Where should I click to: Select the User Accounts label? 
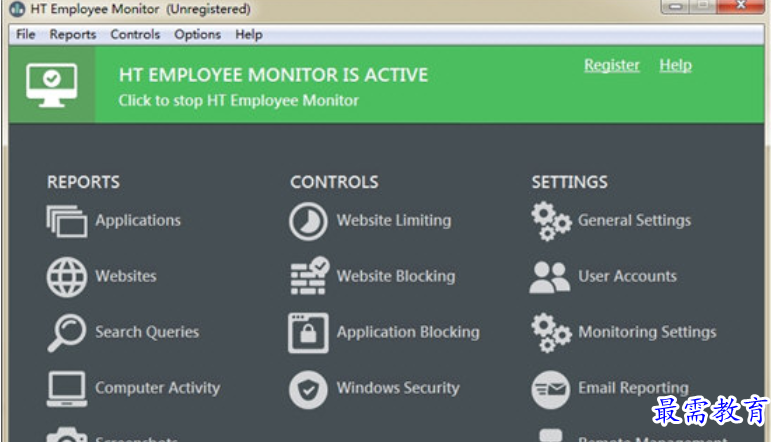coord(628,276)
